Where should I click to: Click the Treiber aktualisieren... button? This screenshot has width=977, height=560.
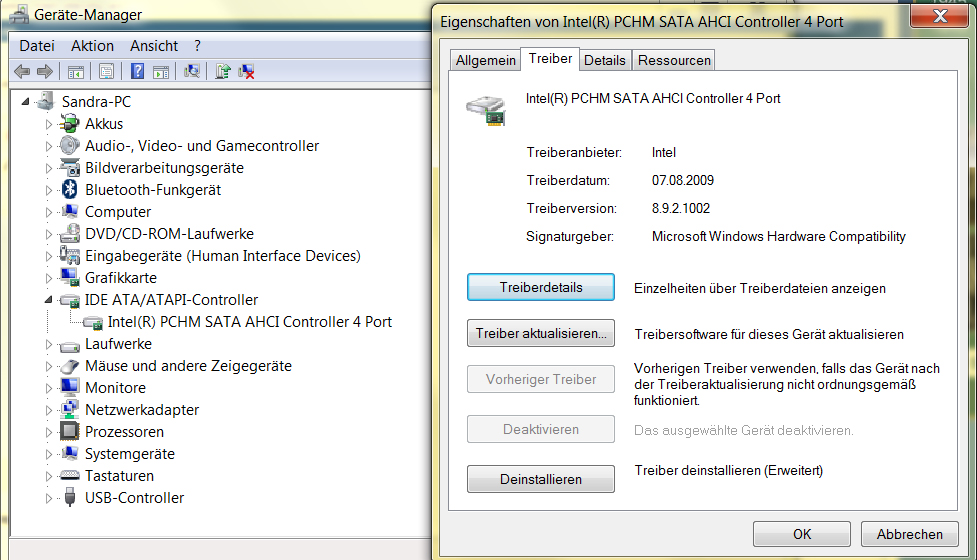(541, 333)
